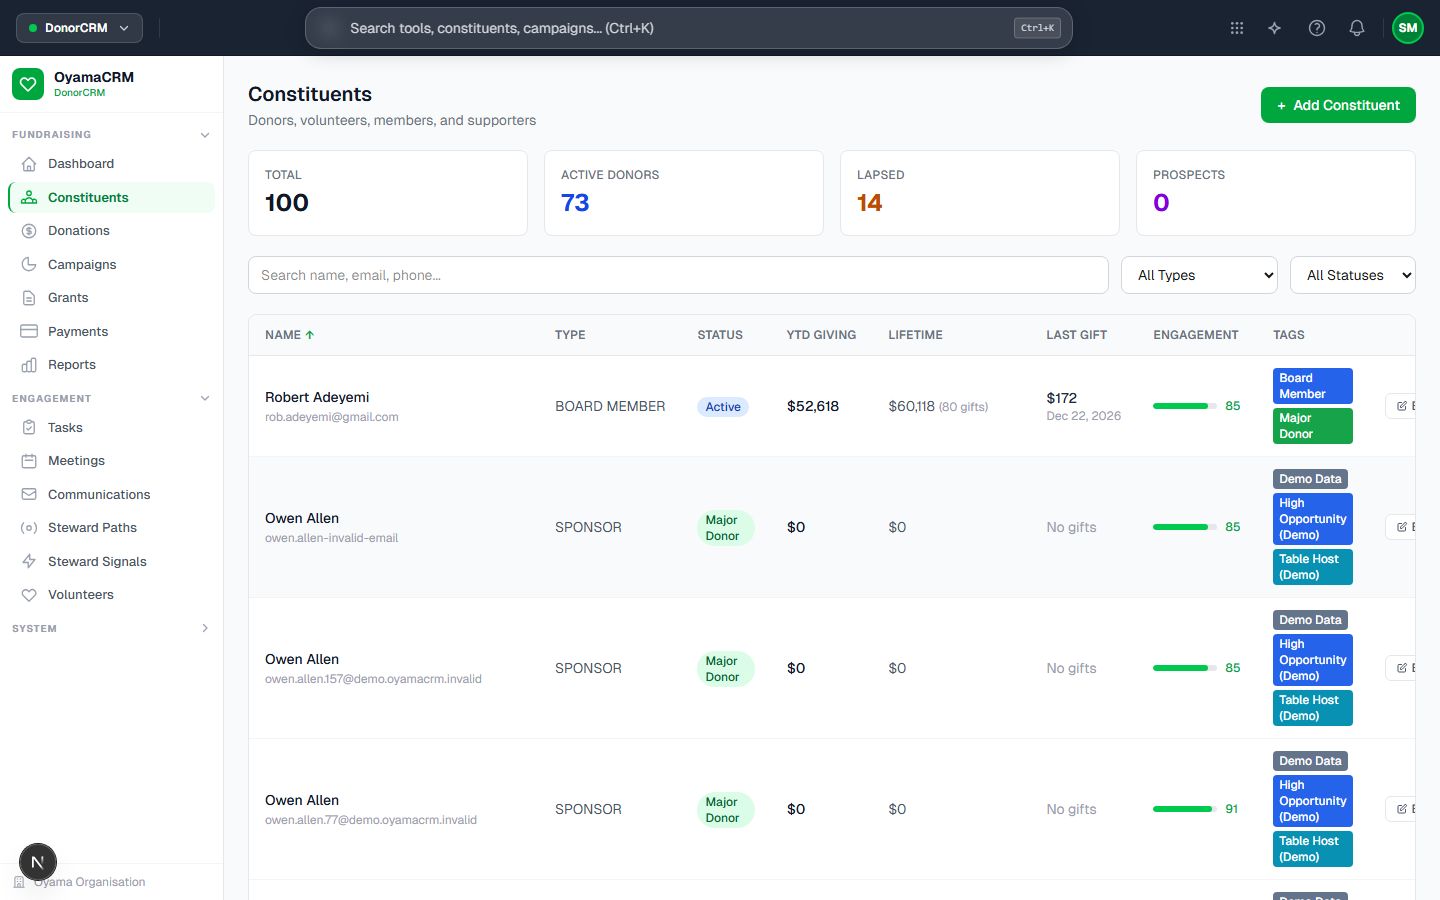Click the owen.allen-invalid-email address
Image resolution: width=1440 pixels, height=900 pixels.
coord(332,538)
